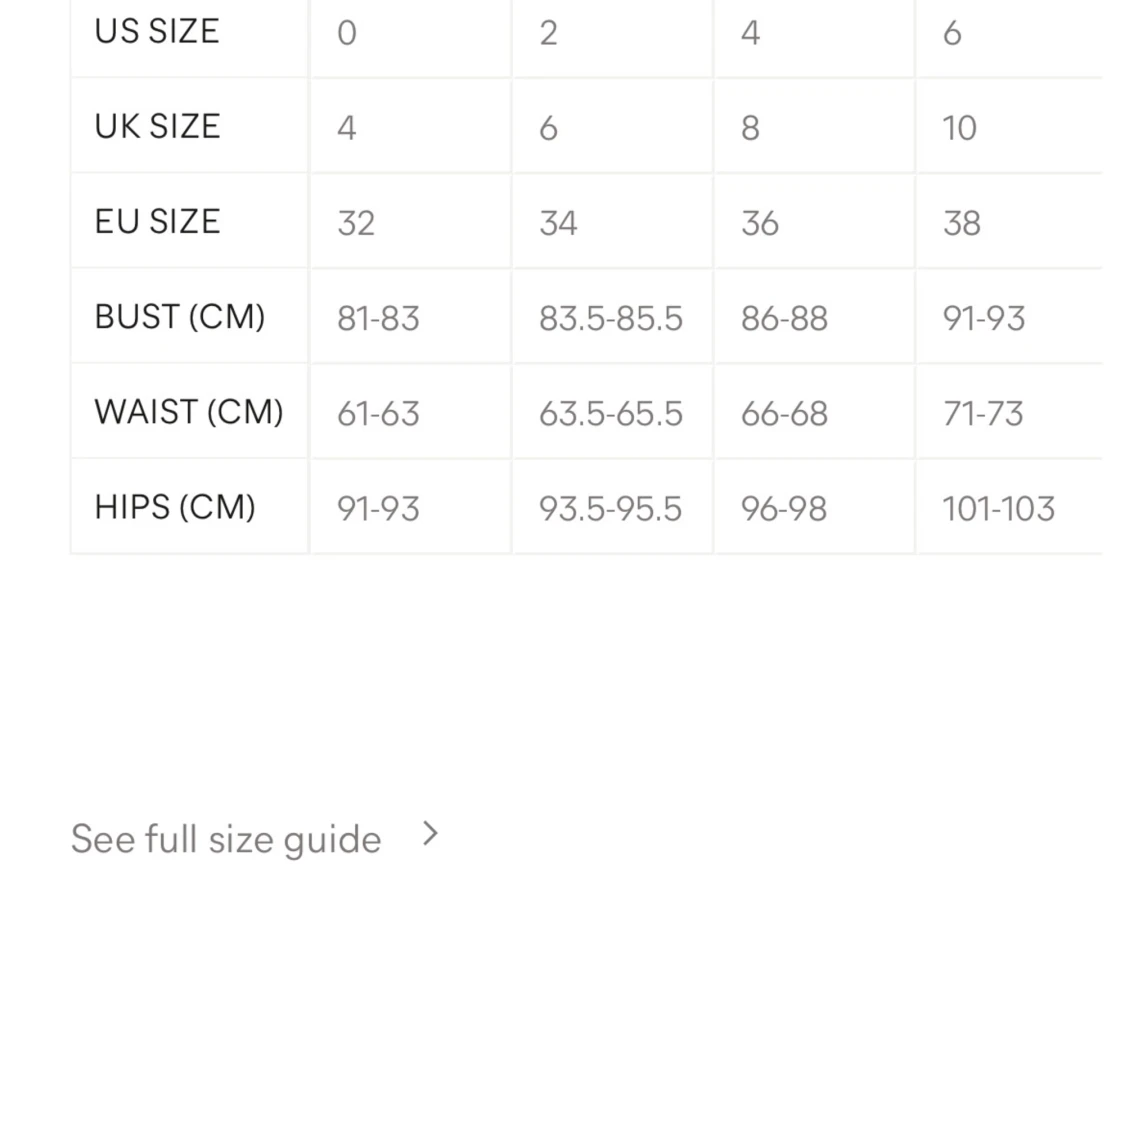The image size is (1125, 1125).
Task: Click the EU SIZE row label
Action: (x=157, y=222)
